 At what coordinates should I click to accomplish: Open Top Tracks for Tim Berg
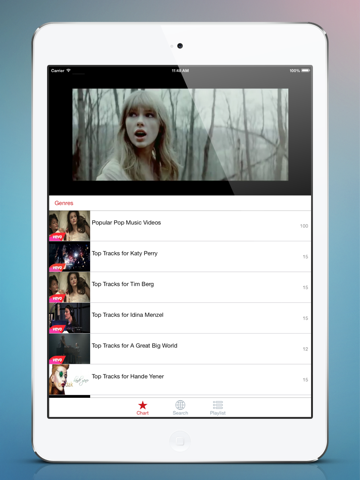pos(180,287)
